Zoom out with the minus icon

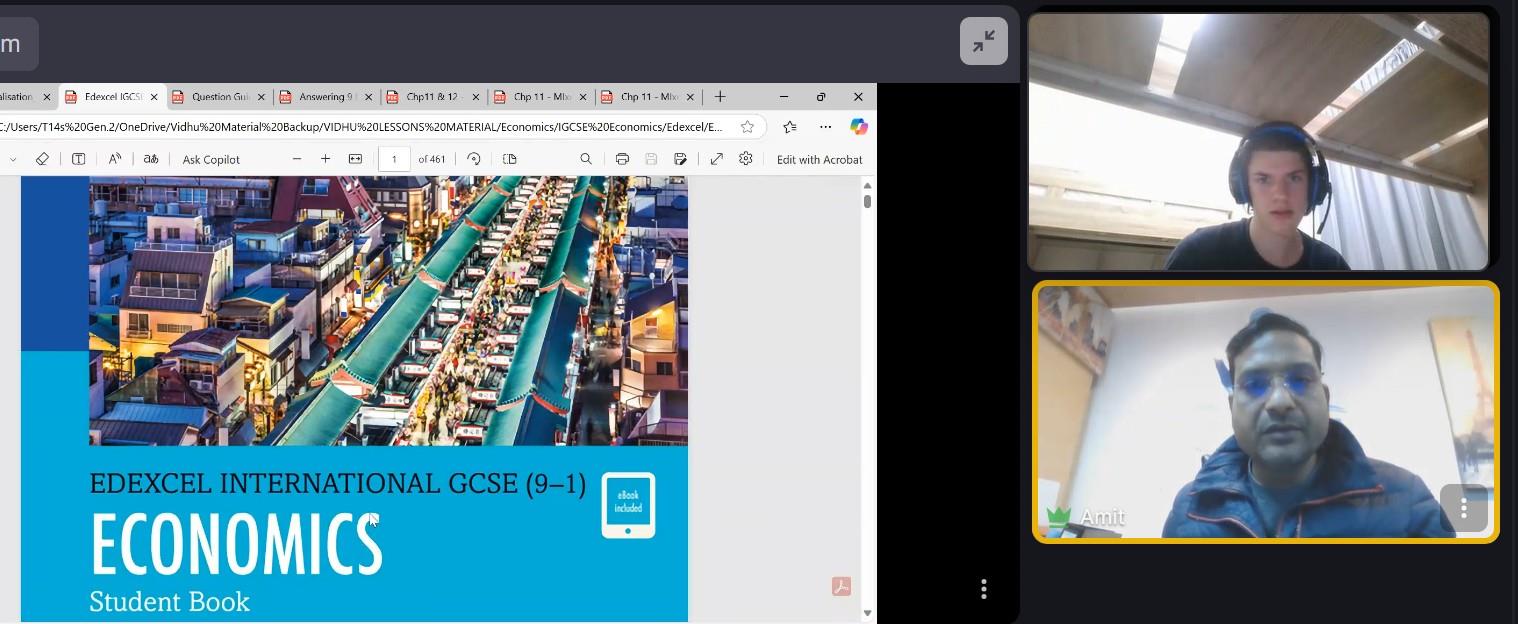tap(297, 159)
